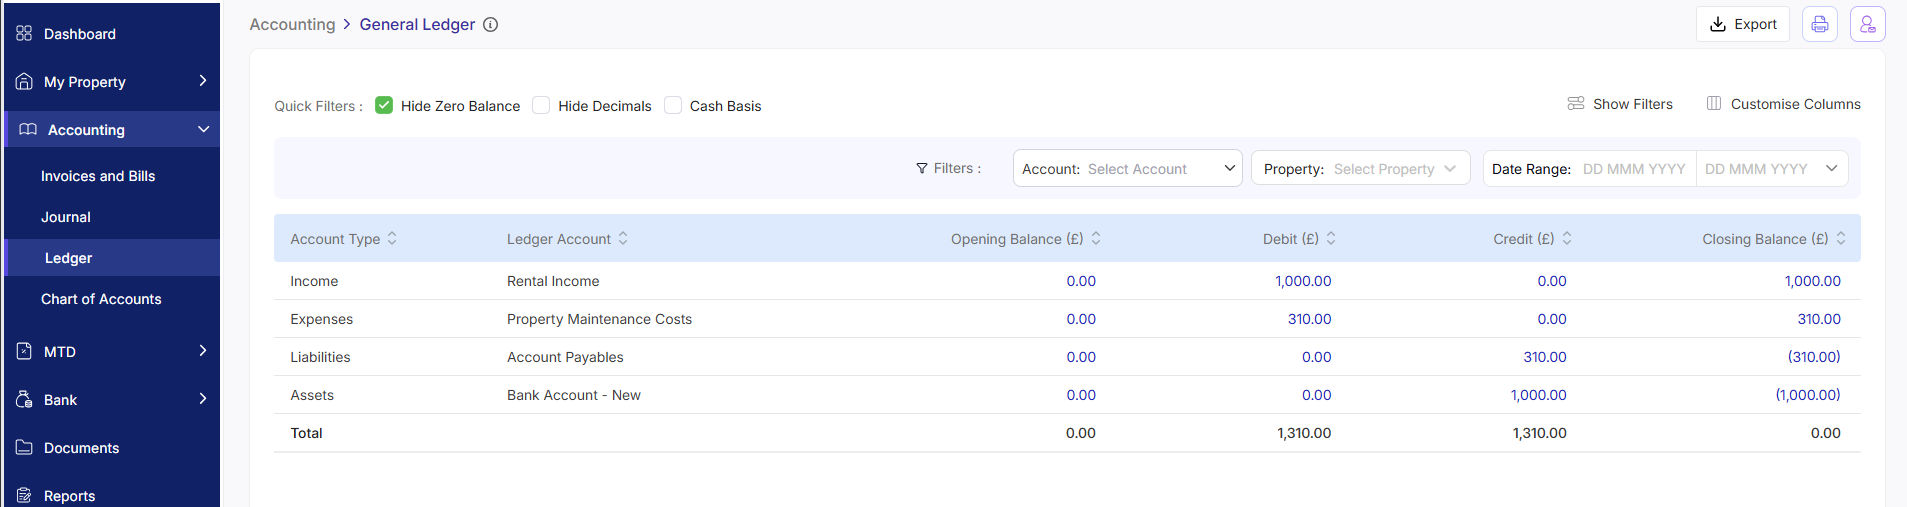Click Show Filters link
The height and width of the screenshot is (507, 1907).
click(x=1620, y=104)
